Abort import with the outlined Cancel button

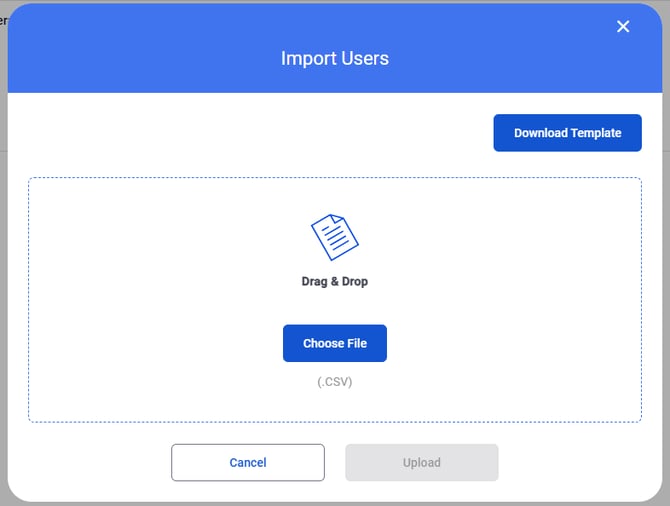pos(248,462)
